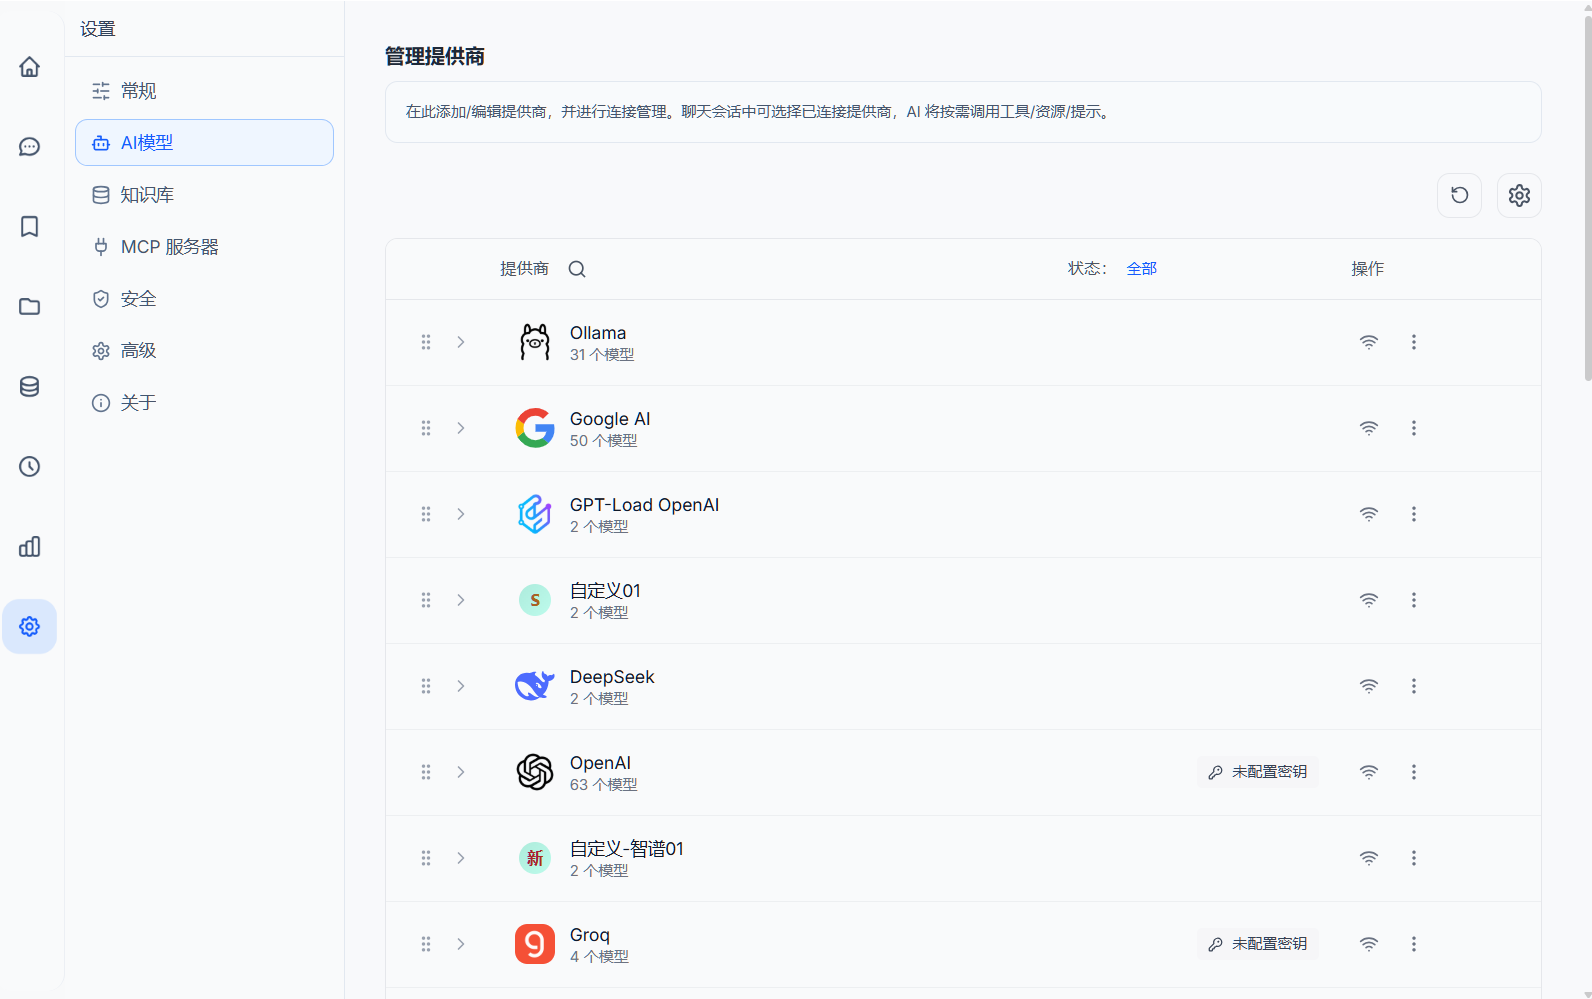The width and height of the screenshot is (1592, 999).
Task: Toggle connection wifi icon for DeepSeek
Action: [1368, 686]
